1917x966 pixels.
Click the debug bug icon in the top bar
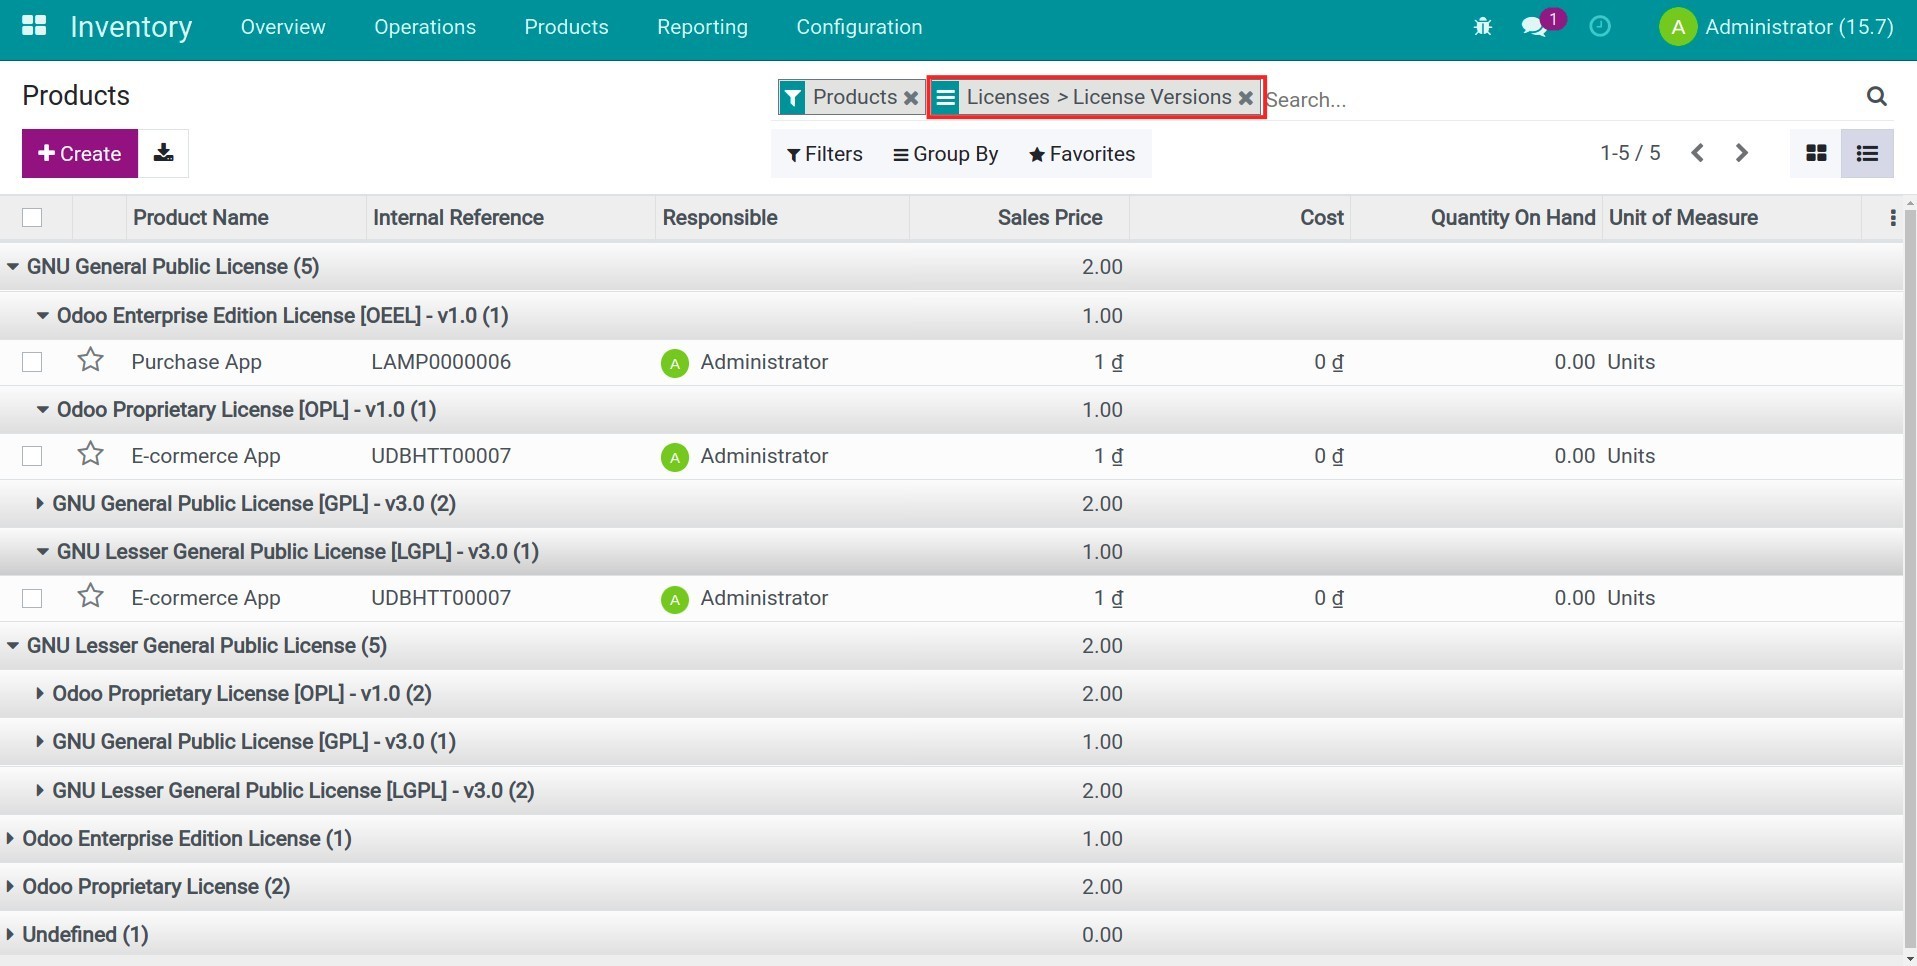click(x=1482, y=26)
